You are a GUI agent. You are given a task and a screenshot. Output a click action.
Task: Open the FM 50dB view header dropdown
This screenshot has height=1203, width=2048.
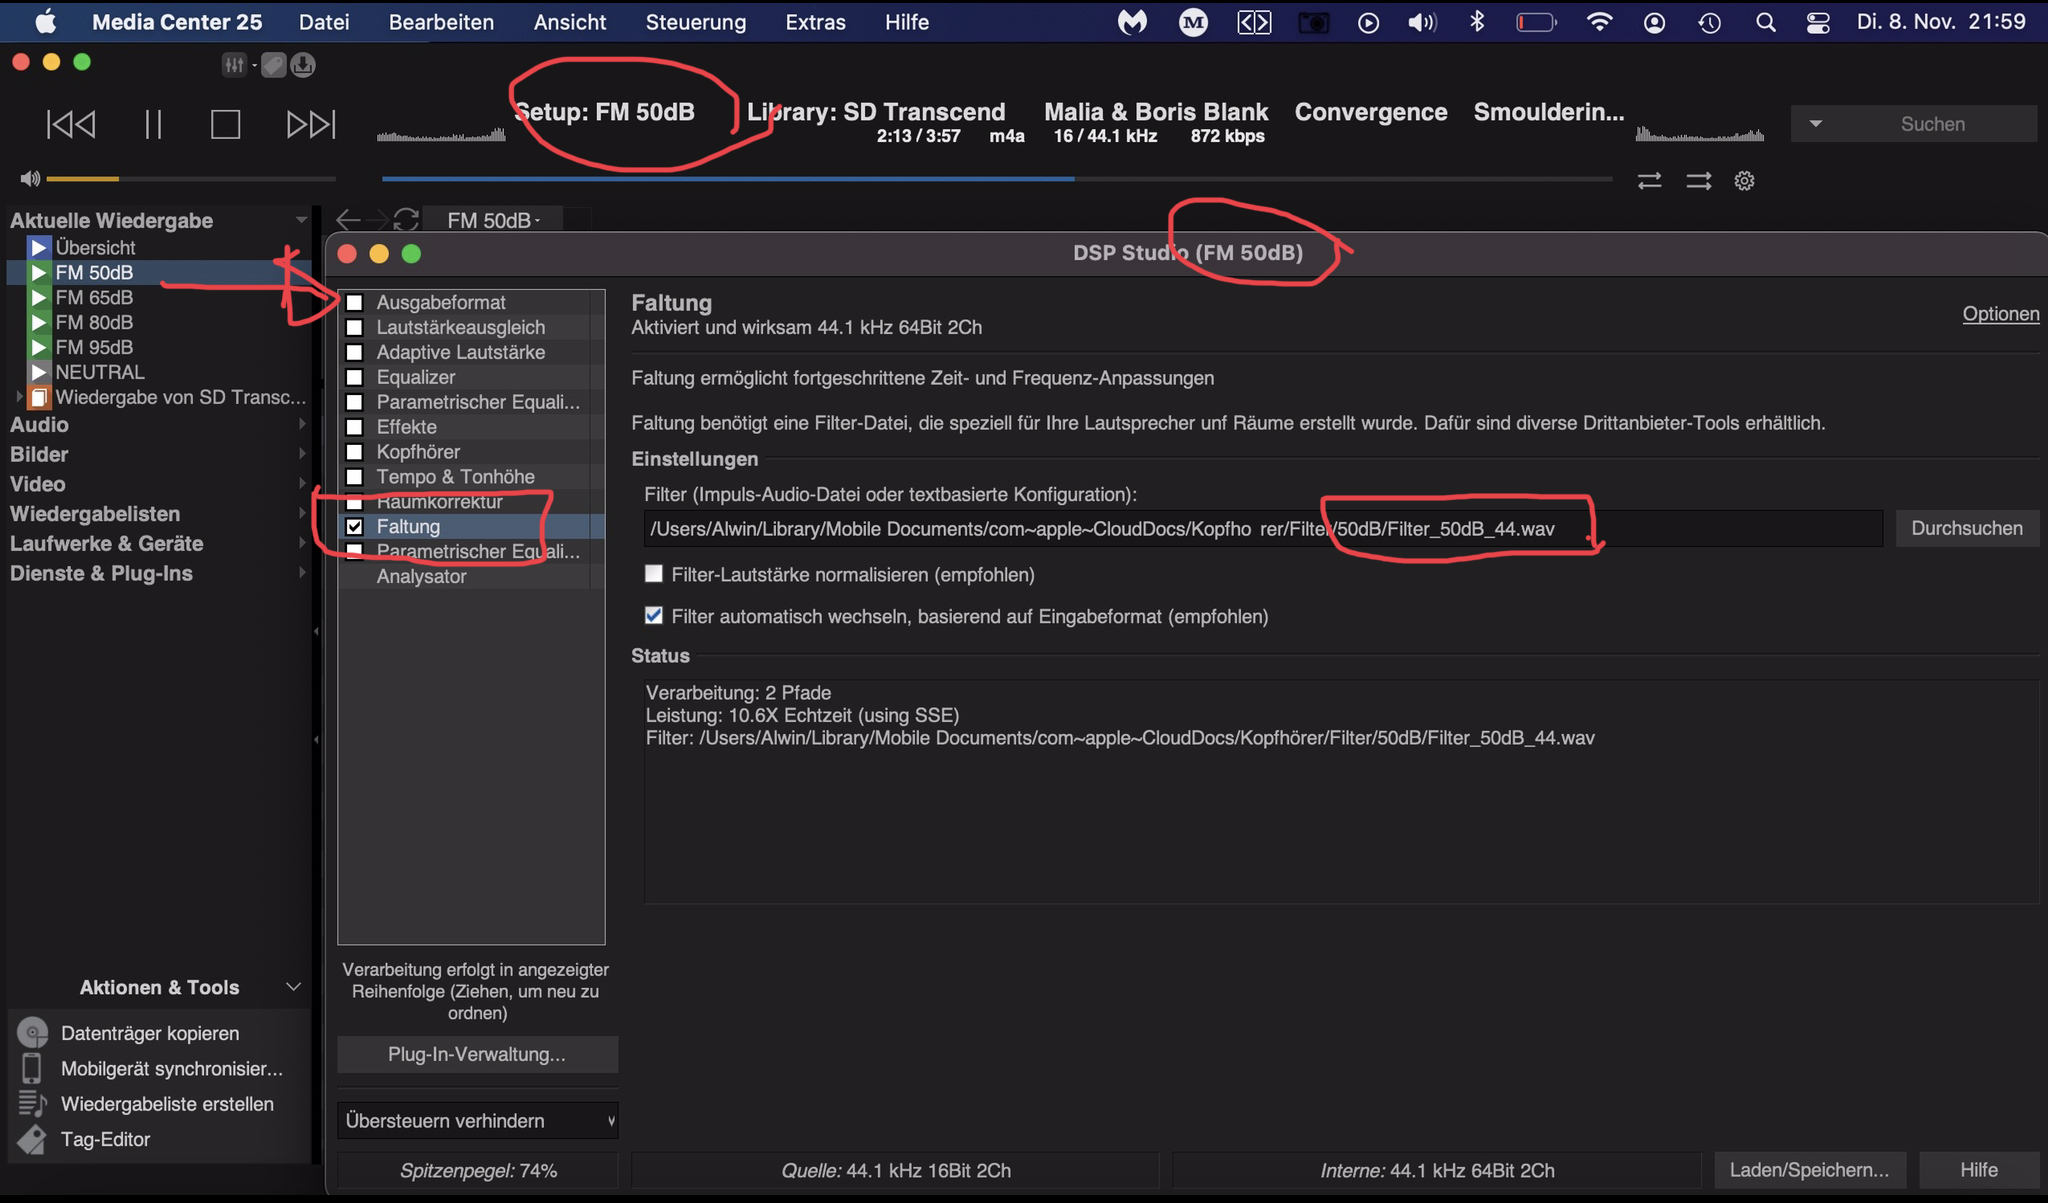pyautogui.click(x=493, y=220)
